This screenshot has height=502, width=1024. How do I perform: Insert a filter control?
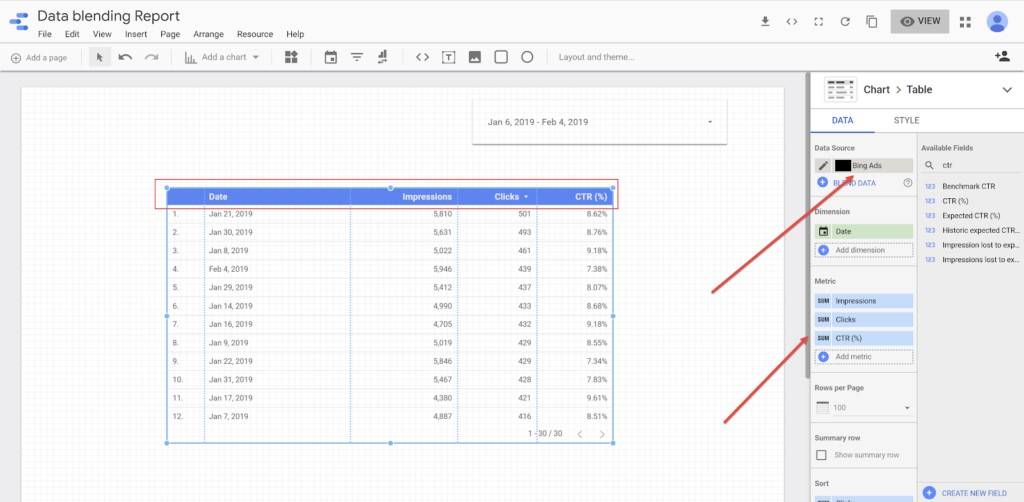click(357, 57)
